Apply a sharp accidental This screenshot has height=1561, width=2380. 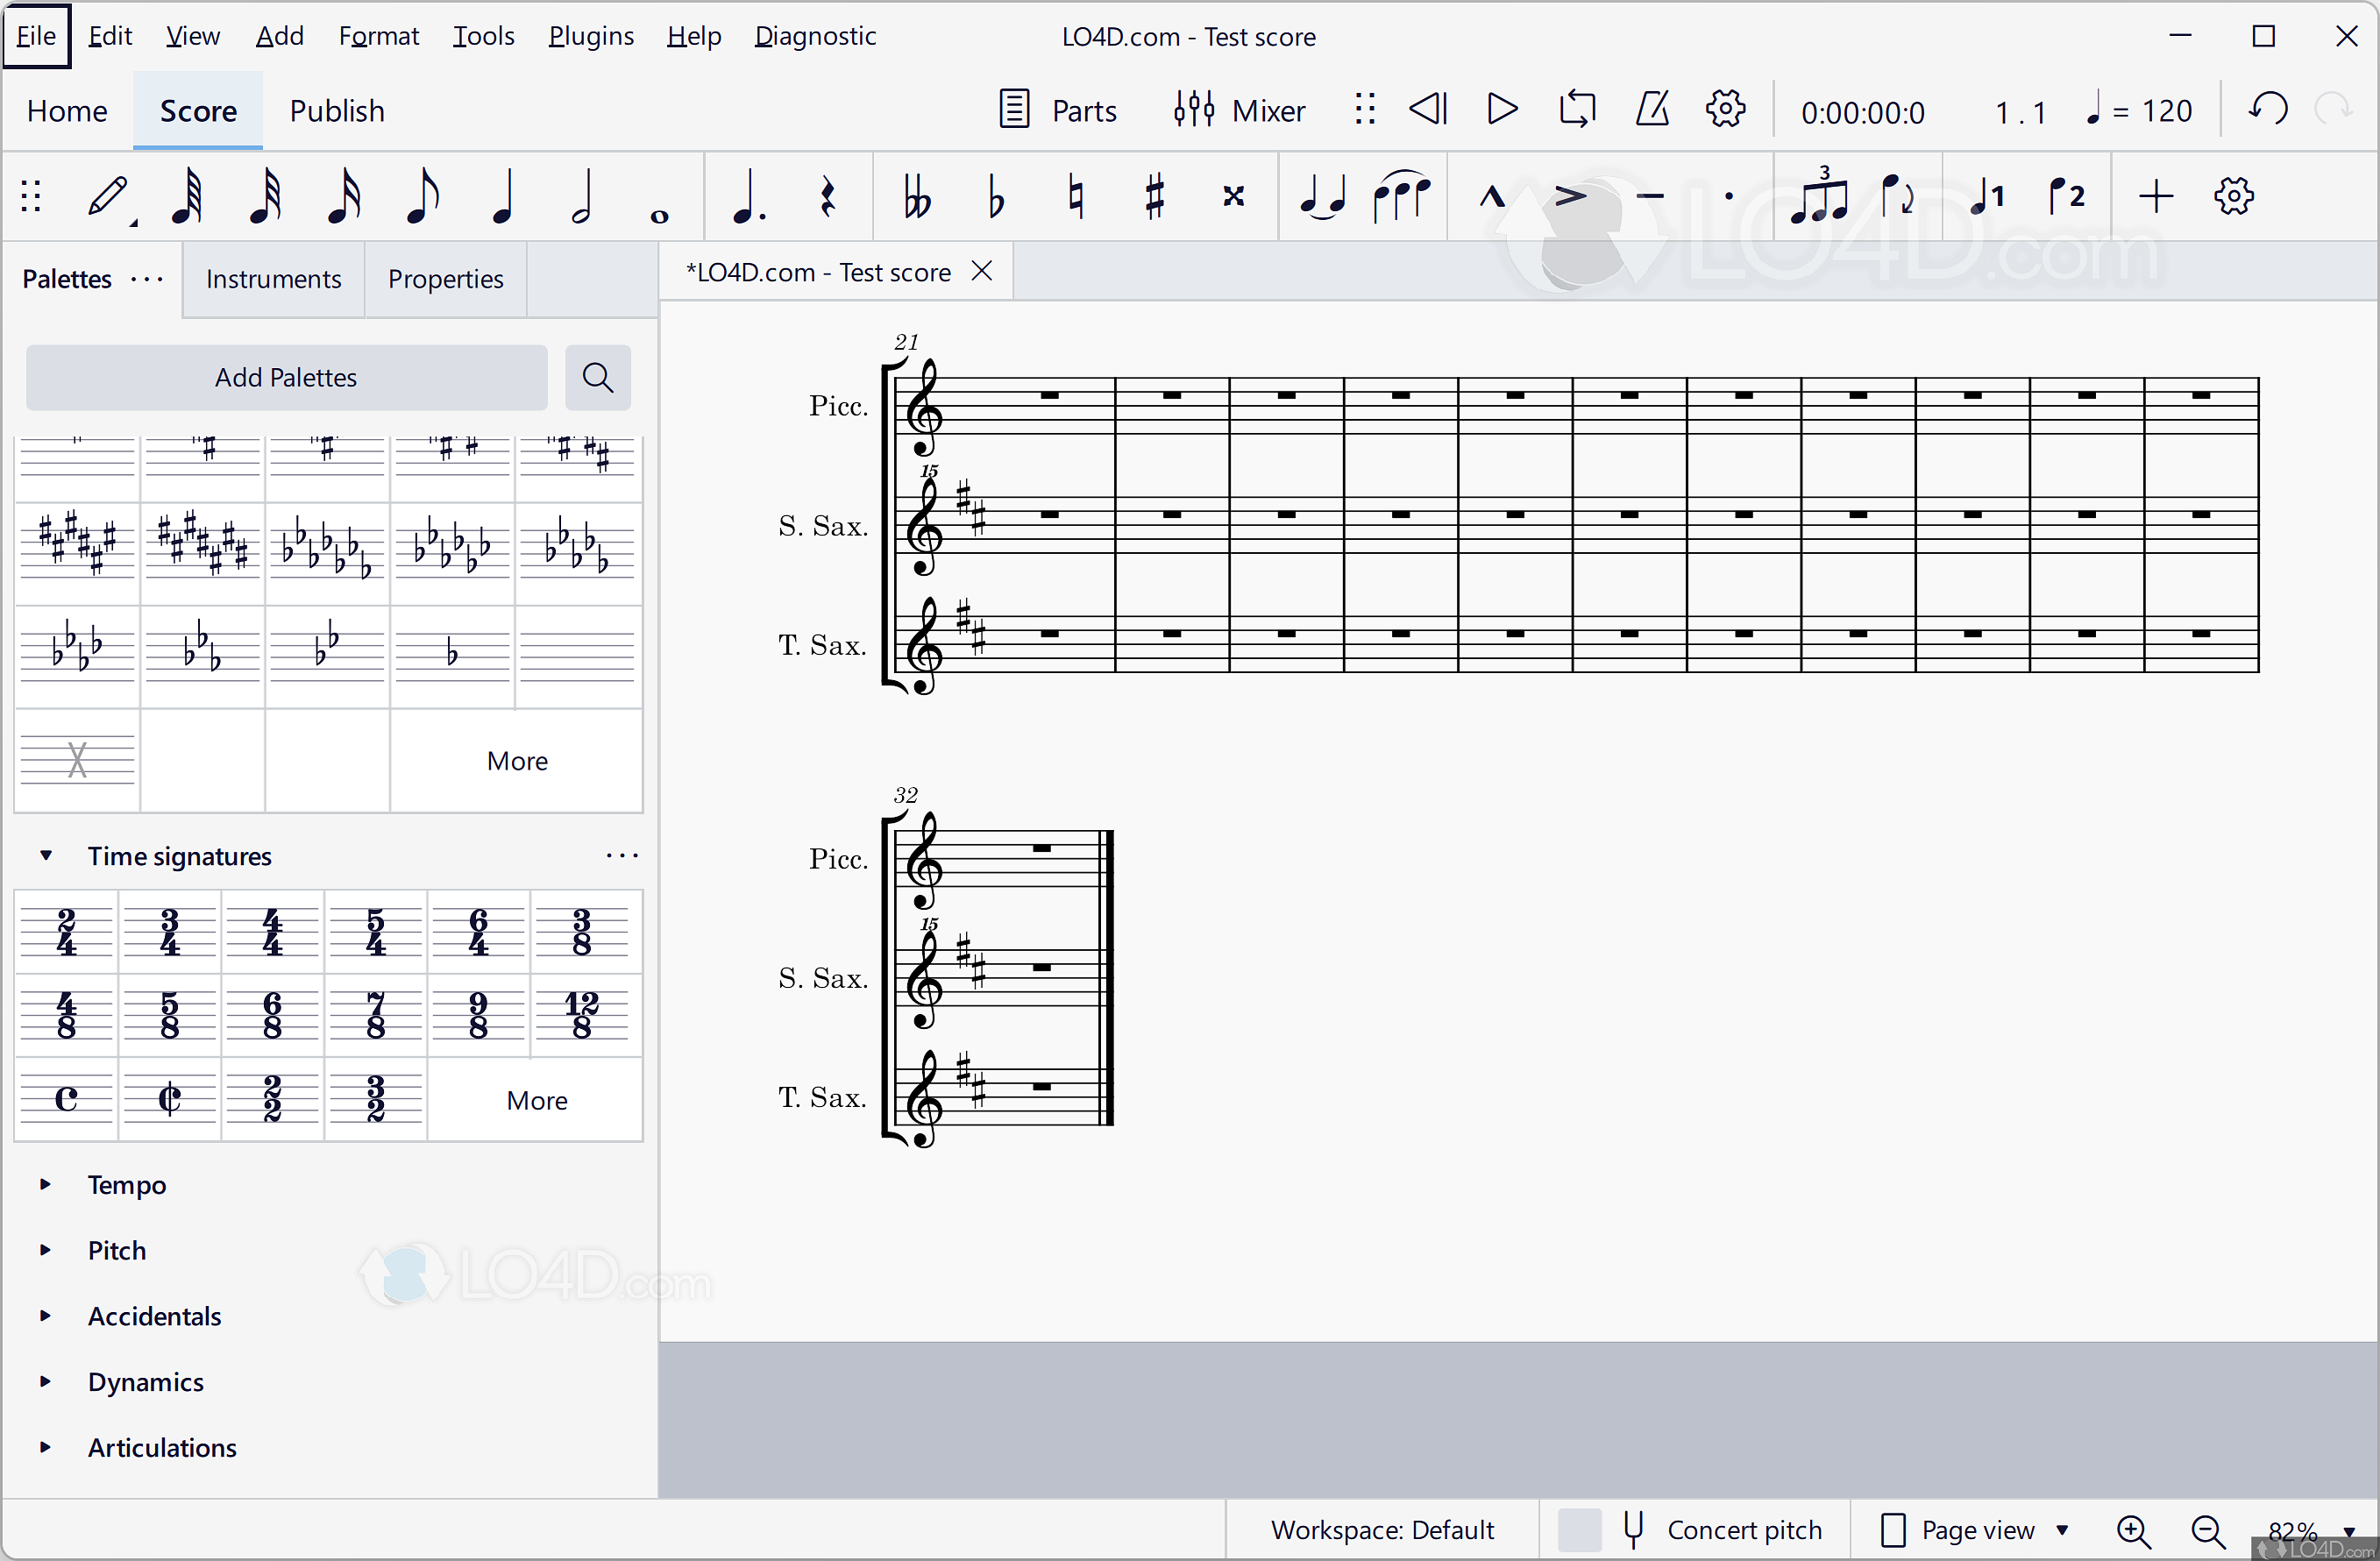pyautogui.click(x=1155, y=196)
